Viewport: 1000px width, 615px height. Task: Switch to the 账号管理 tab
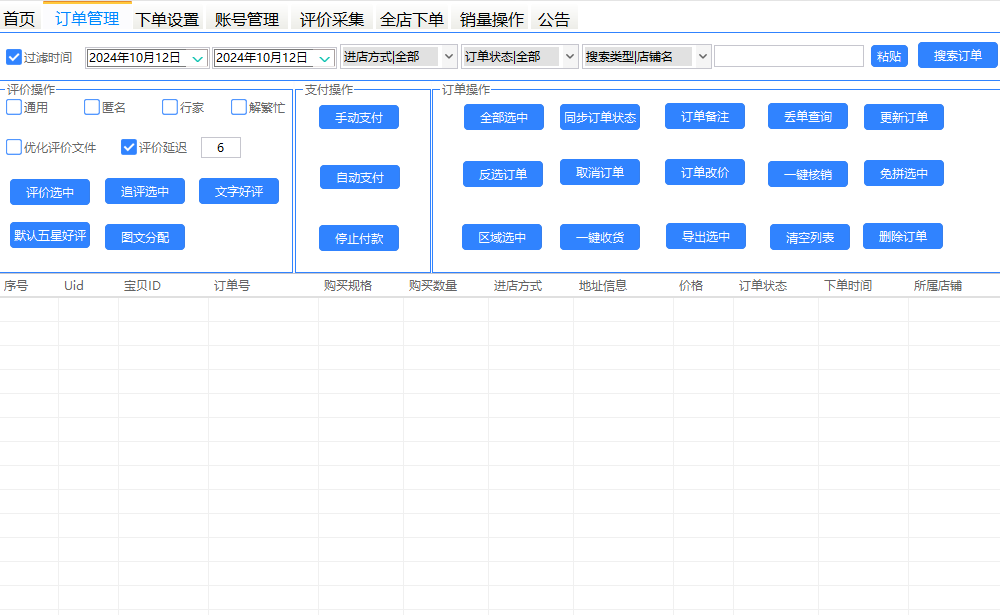click(x=247, y=18)
